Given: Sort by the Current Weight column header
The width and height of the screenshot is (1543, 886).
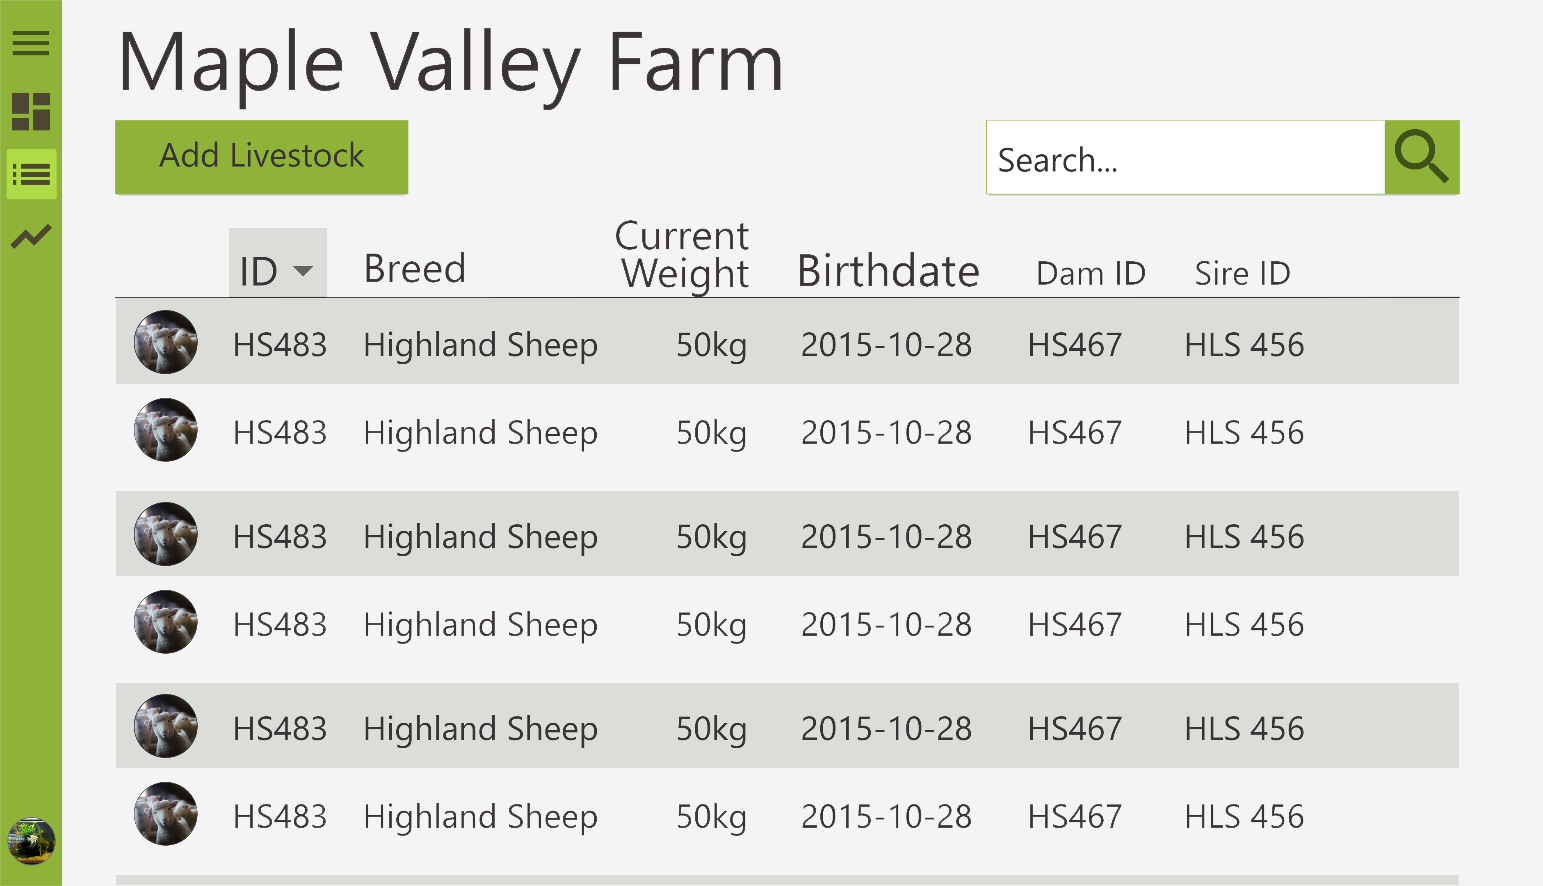Looking at the screenshot, I should coord(683,255).
